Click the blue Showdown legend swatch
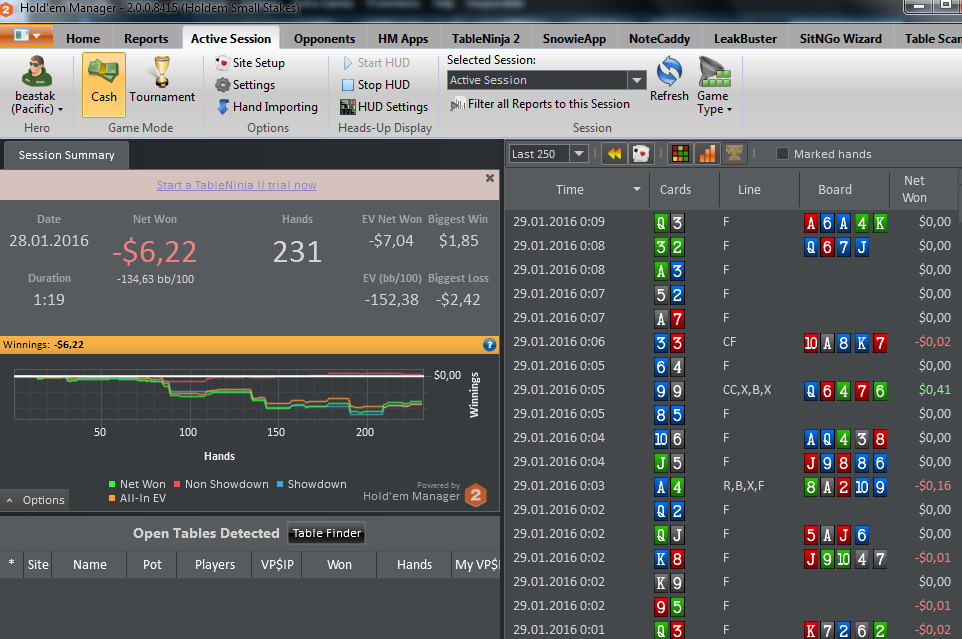The width and height of the screenshot is (962, 639). point(280,484)
